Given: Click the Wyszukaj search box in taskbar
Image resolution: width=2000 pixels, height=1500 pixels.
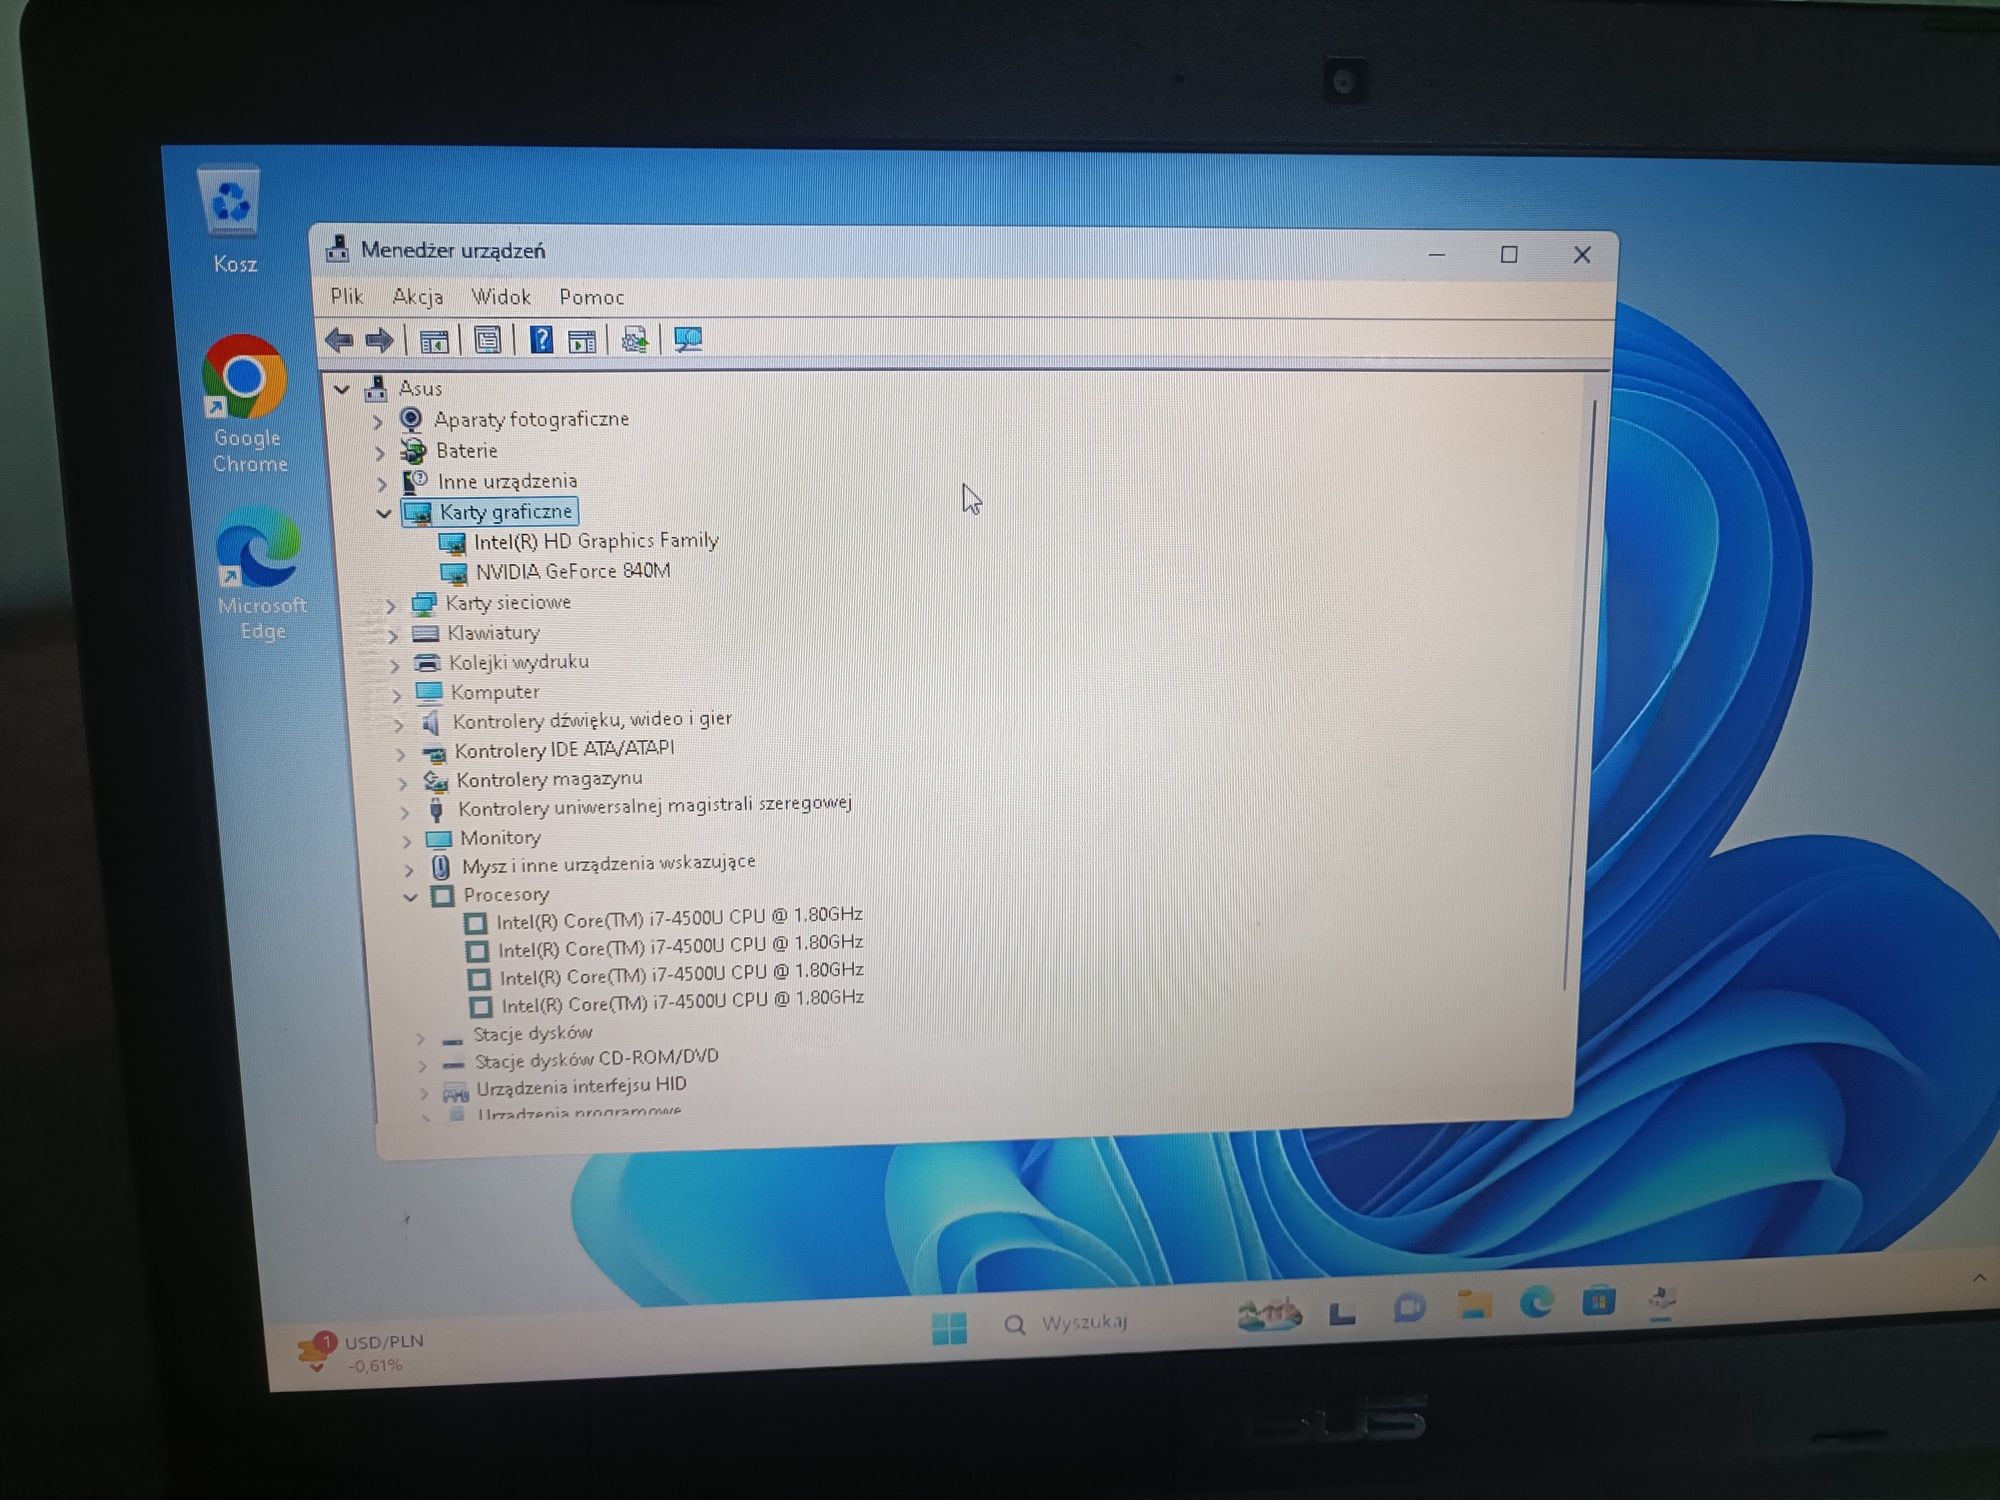Looking at the screenshot, I should coord(1086,1323).
